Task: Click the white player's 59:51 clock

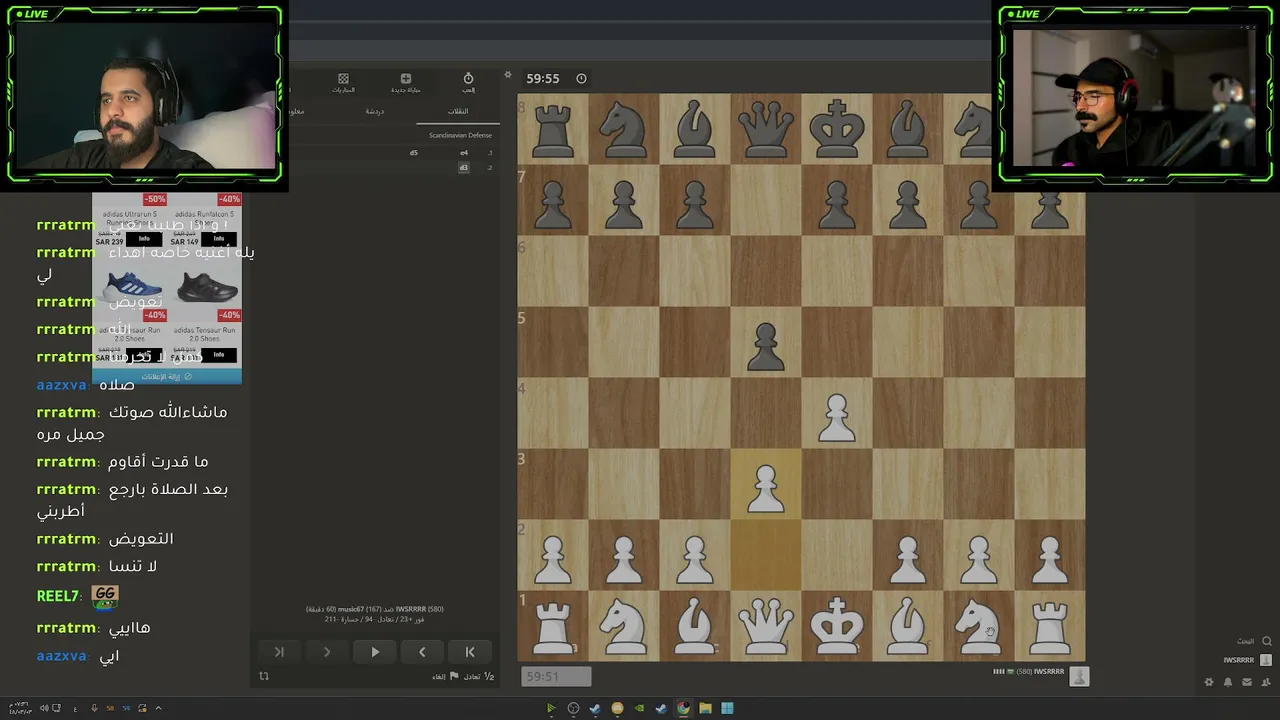Action: 556,677
